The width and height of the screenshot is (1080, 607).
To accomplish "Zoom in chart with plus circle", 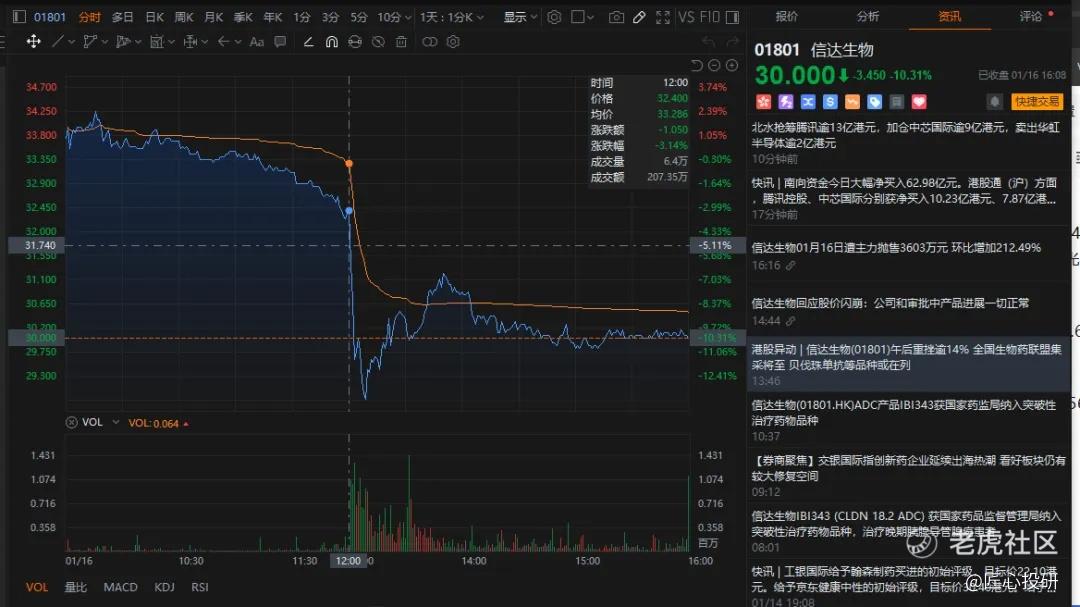I will 732,65.
